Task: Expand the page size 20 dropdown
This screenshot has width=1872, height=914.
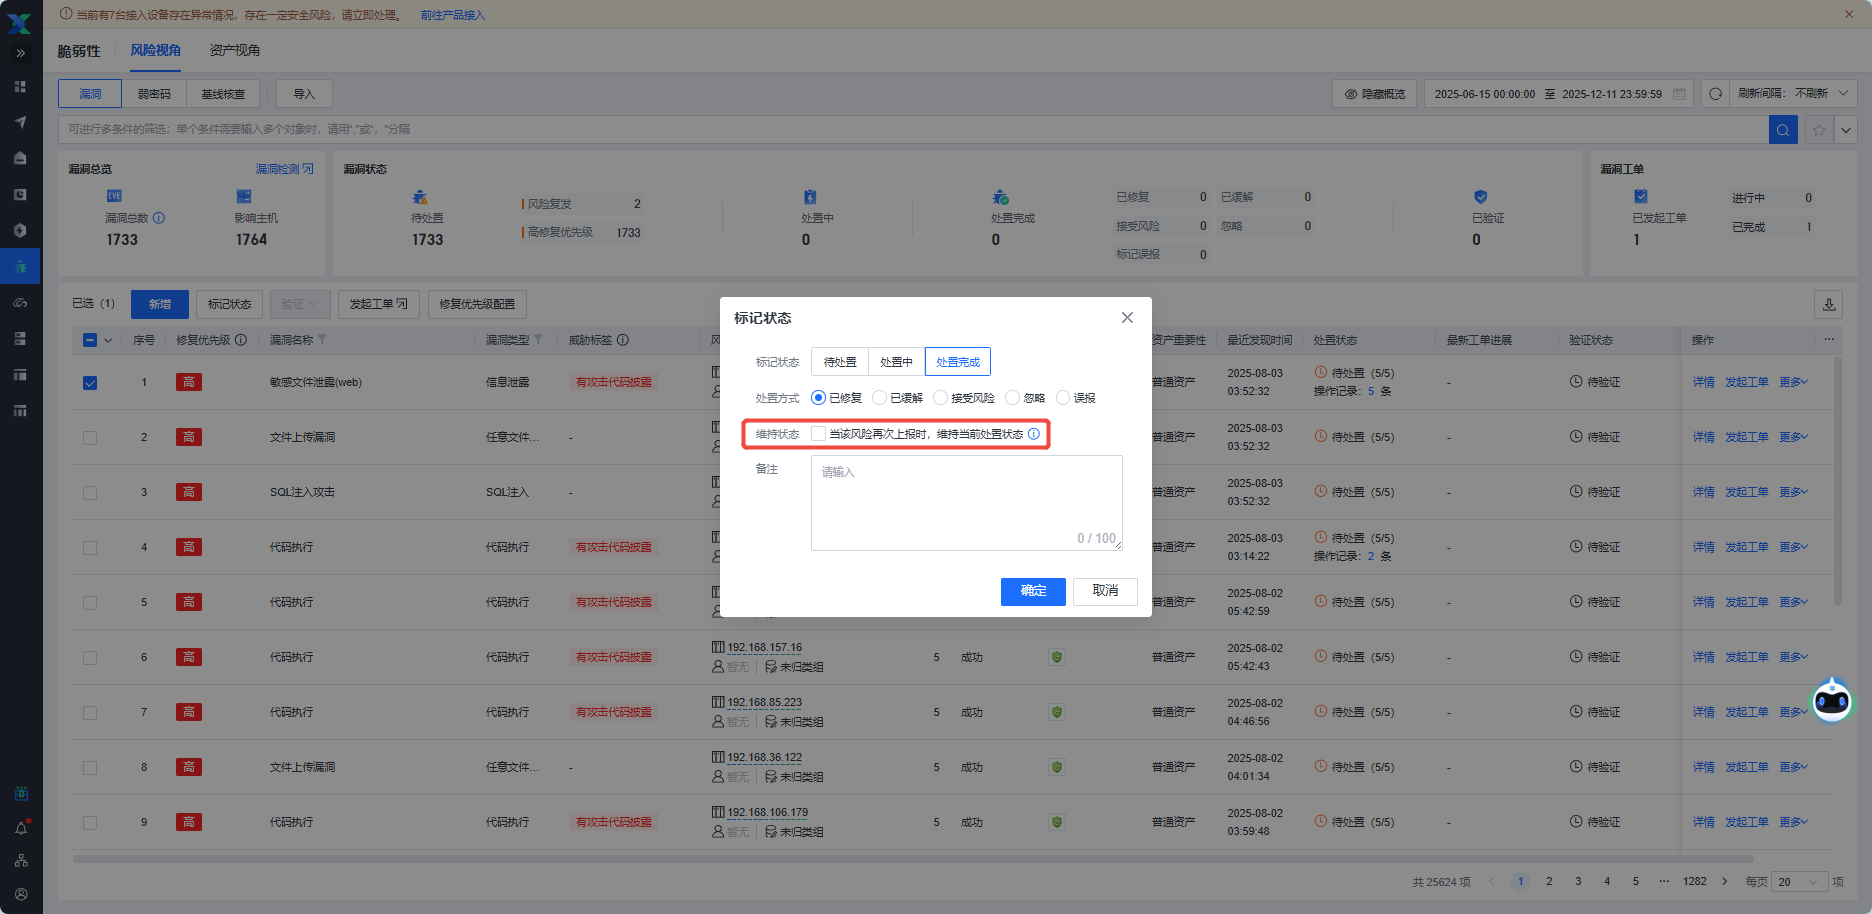Action: point(1797,882)
